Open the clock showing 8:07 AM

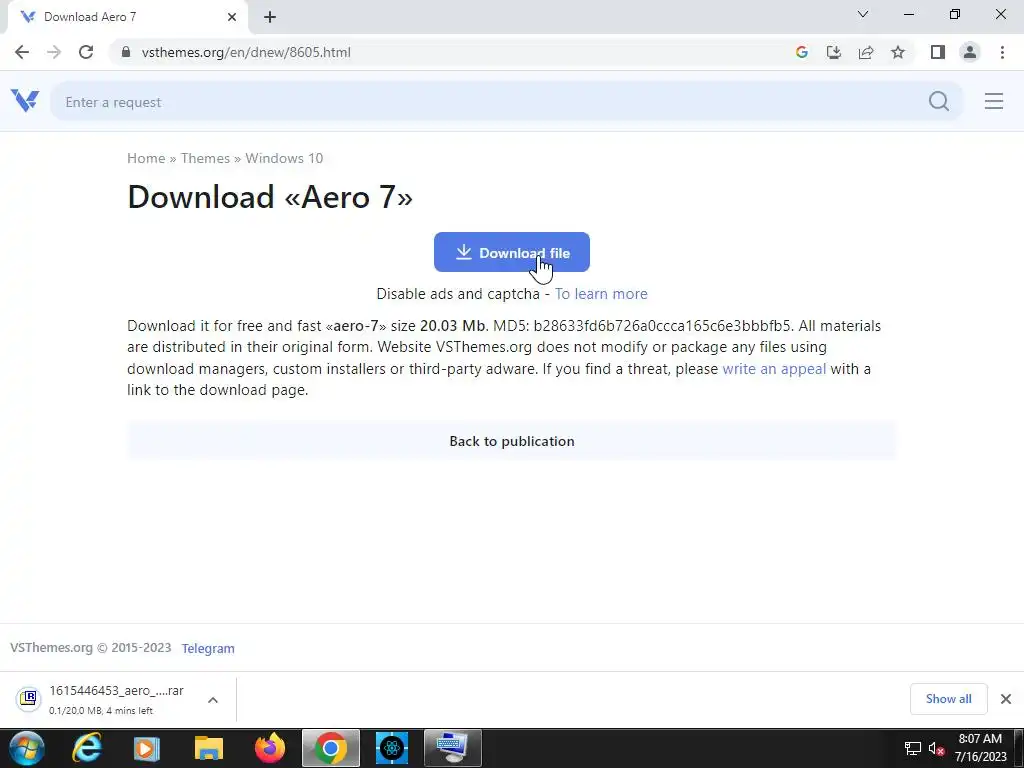[980, 748]
